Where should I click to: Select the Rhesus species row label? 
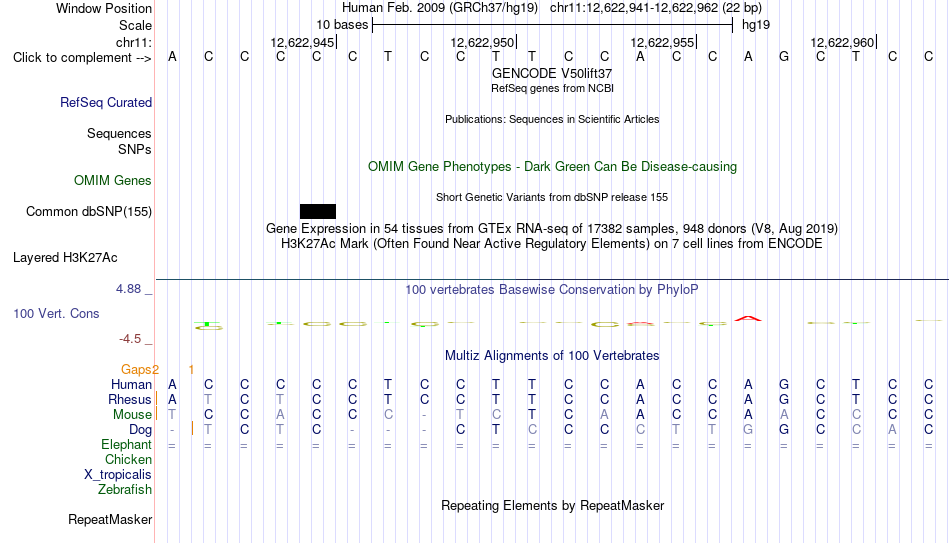(130, 399)
